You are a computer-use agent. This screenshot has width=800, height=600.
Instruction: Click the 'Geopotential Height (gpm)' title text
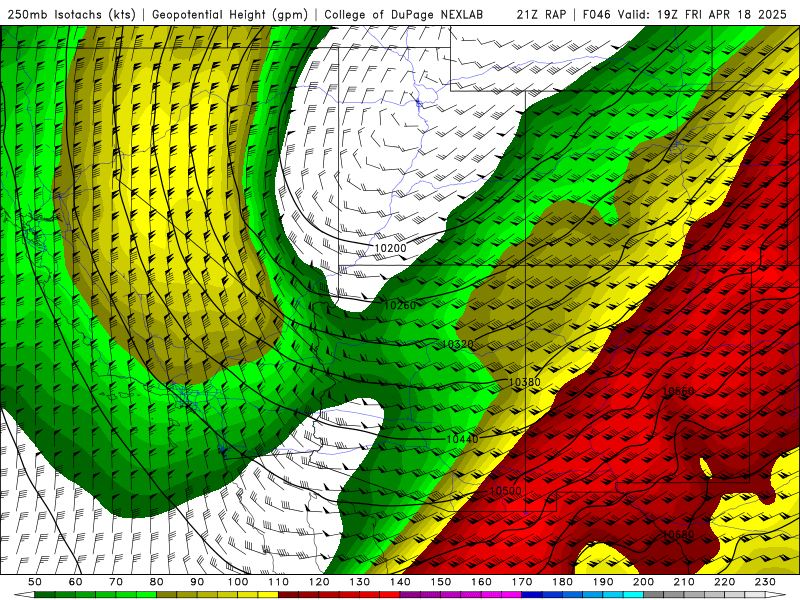230,15
